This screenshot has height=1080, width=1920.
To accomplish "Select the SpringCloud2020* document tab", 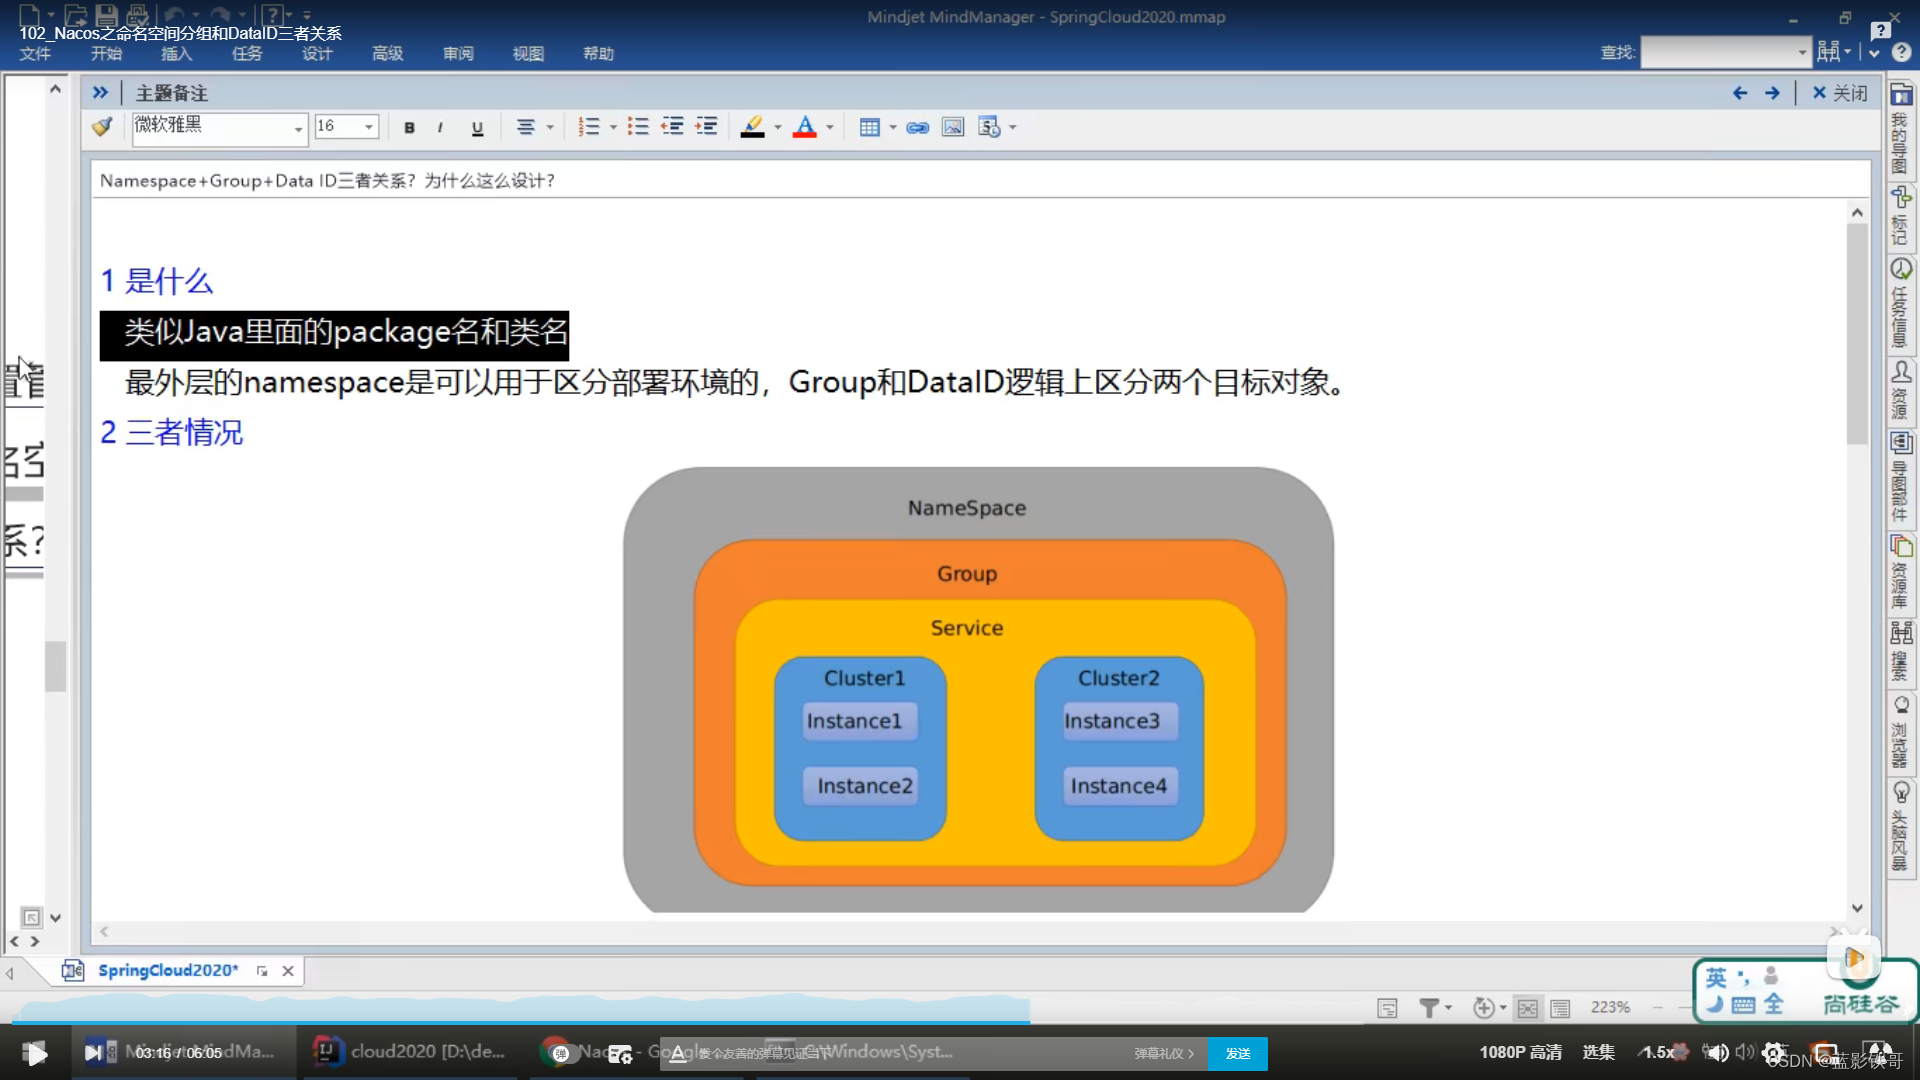I will point(168,970).
